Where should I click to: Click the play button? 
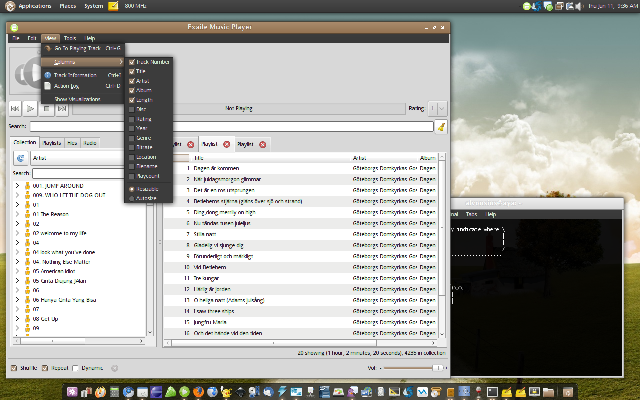pyautogui.click(x=30, y=109)
